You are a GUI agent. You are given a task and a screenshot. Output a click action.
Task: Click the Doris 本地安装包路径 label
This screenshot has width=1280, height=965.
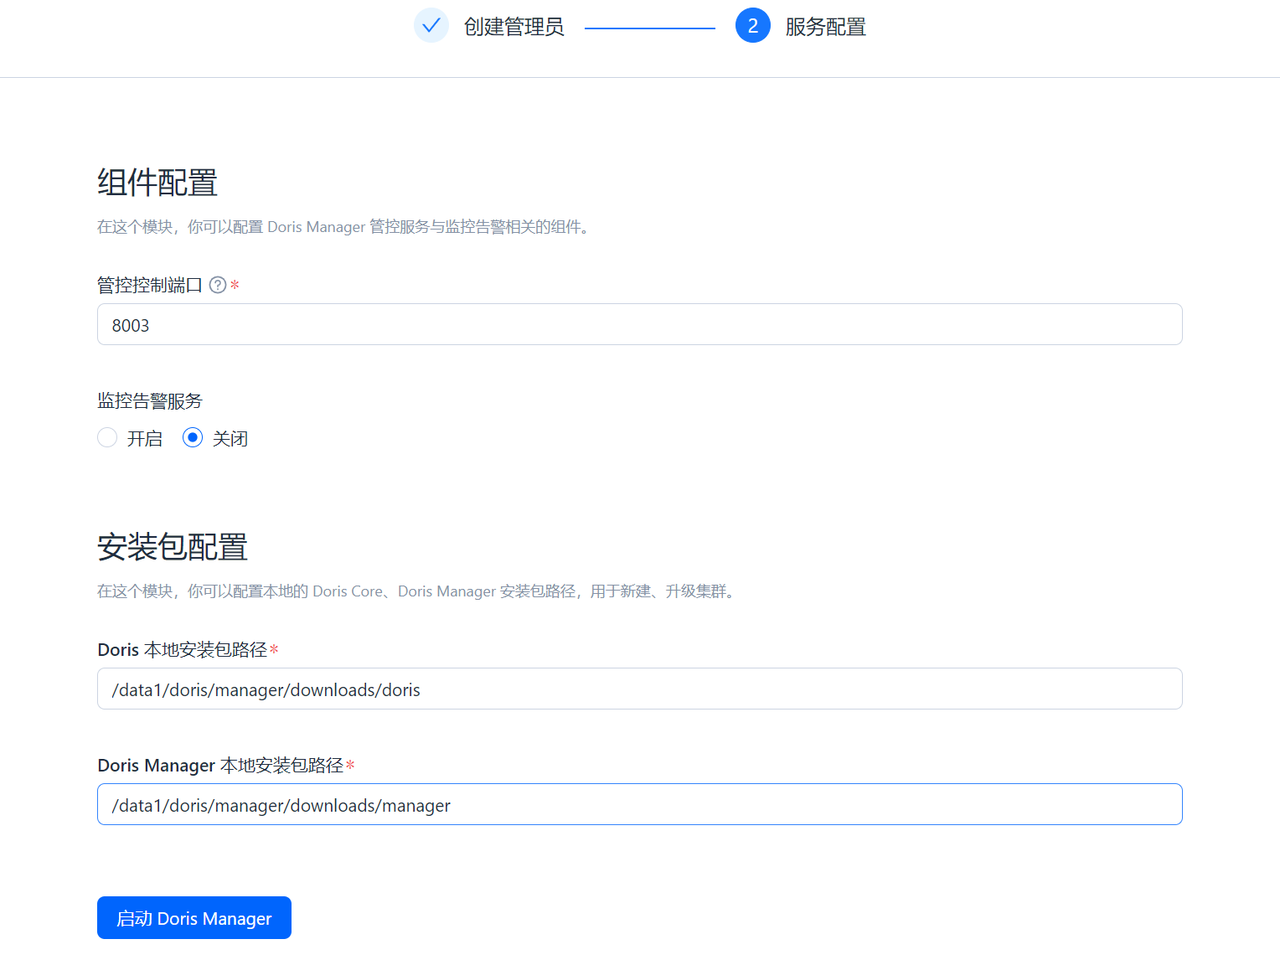[x=182, y=650]
